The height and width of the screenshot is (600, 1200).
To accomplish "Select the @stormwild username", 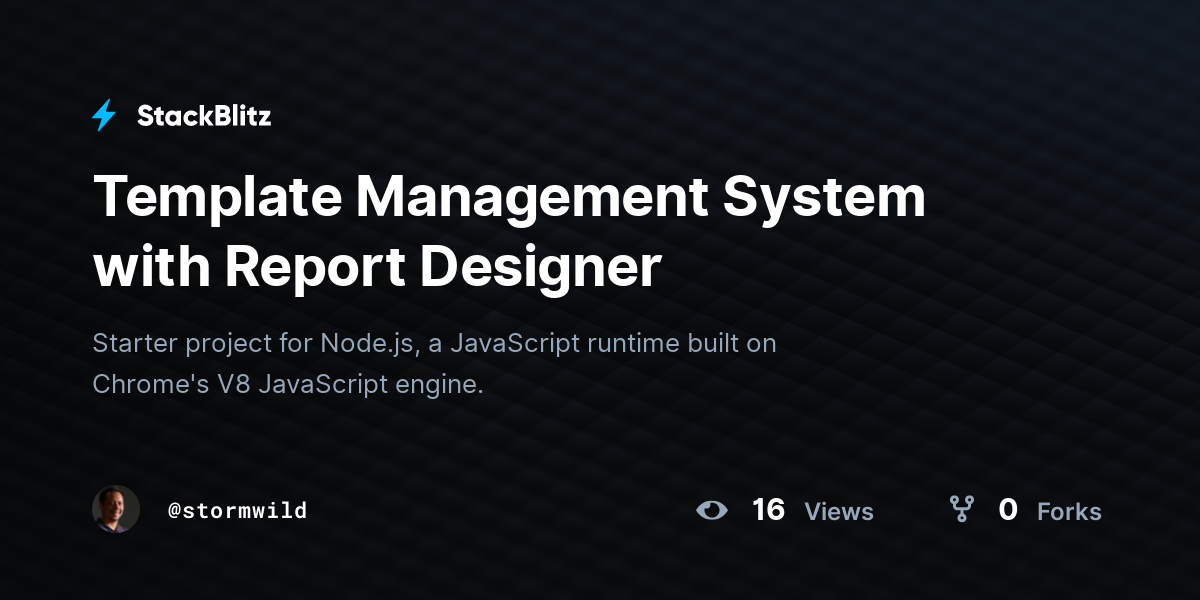I will coord(238,510).
